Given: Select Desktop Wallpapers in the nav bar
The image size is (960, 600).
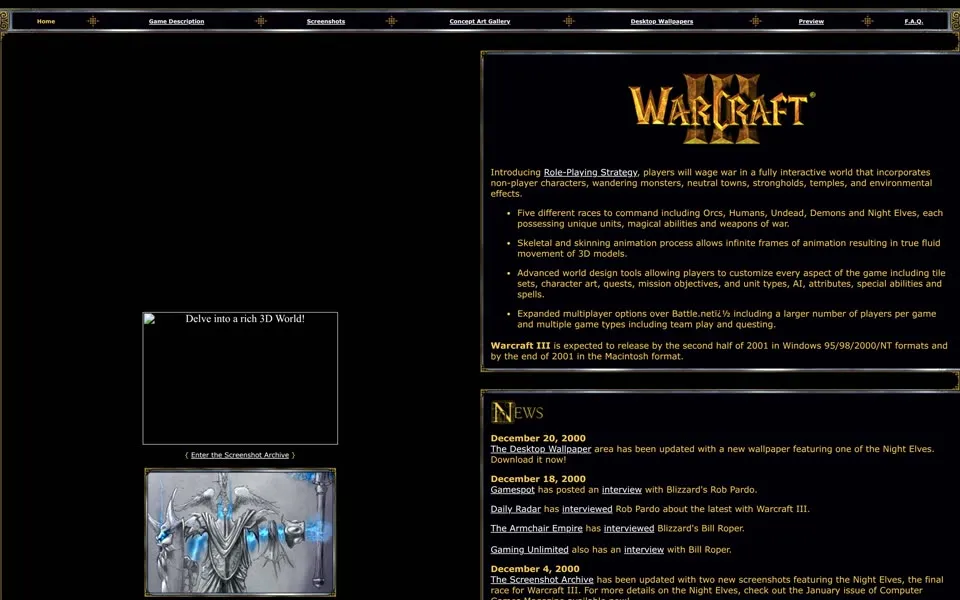Looking at the screenshot, I should tap(662, 21).
